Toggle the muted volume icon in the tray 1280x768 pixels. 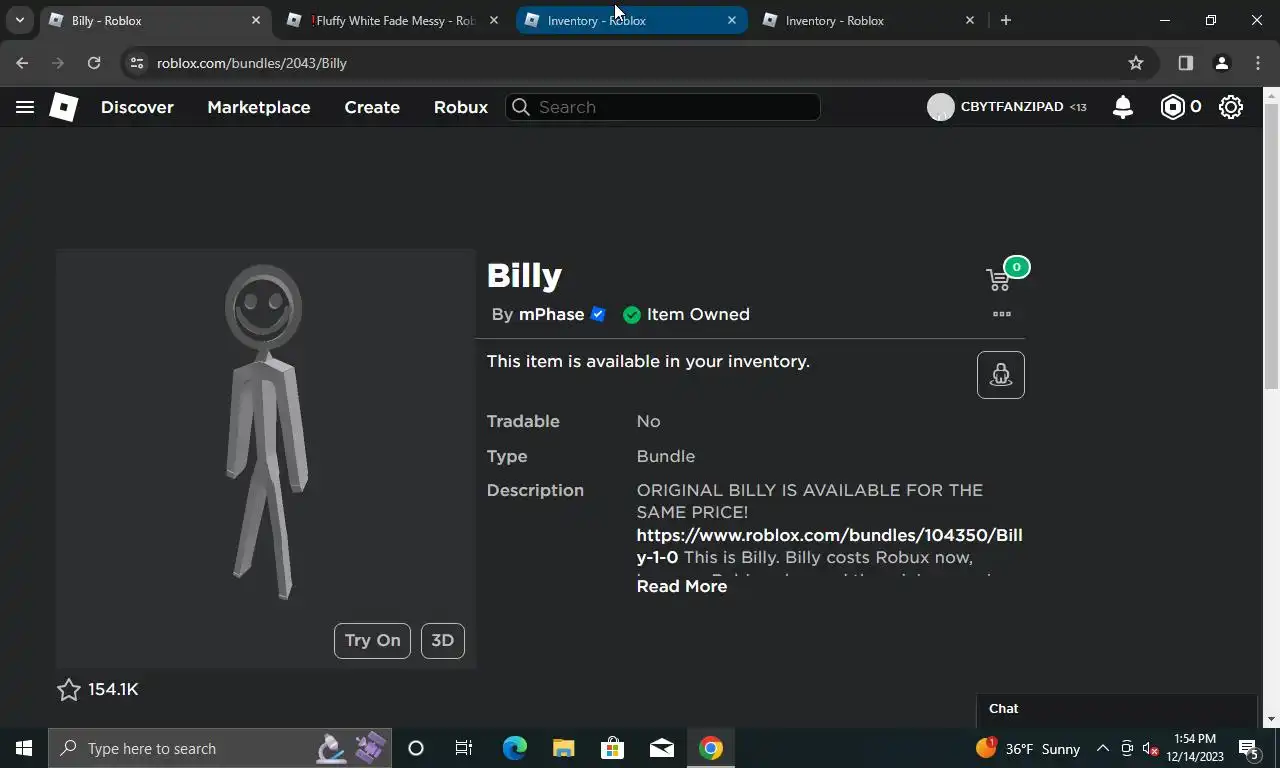(1151, 749)
